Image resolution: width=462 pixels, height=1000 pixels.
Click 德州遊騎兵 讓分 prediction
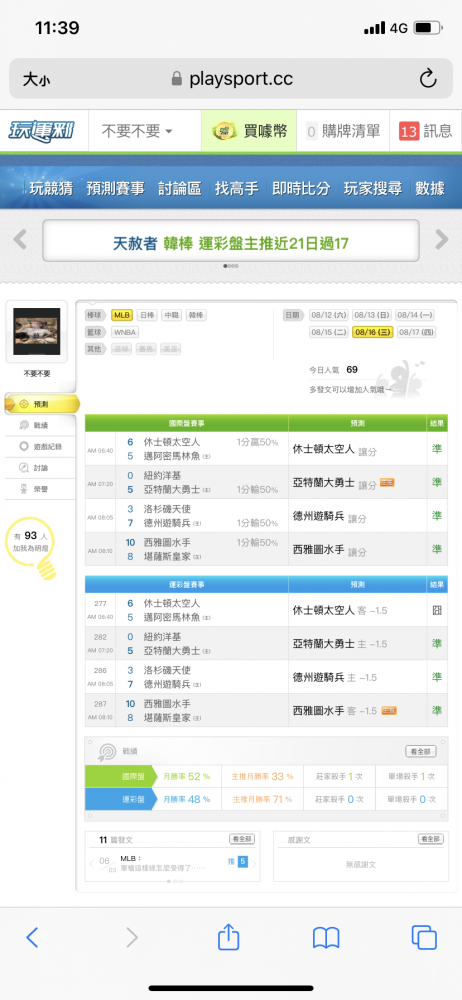[329, 518]
